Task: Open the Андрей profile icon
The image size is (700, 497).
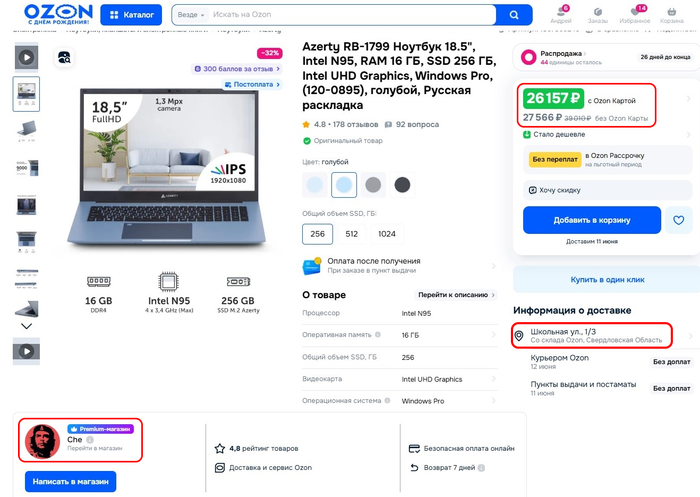Action: 561,14
